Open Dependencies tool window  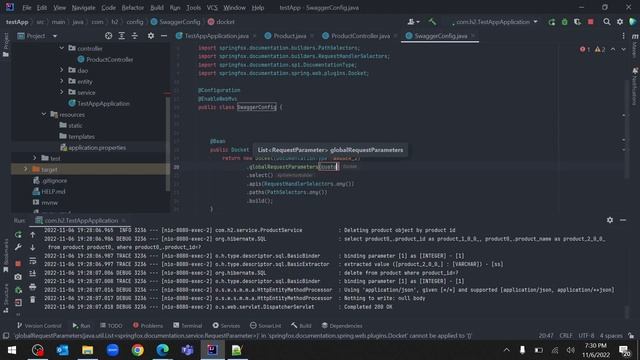pyautogui.click(x=342, y=326)
